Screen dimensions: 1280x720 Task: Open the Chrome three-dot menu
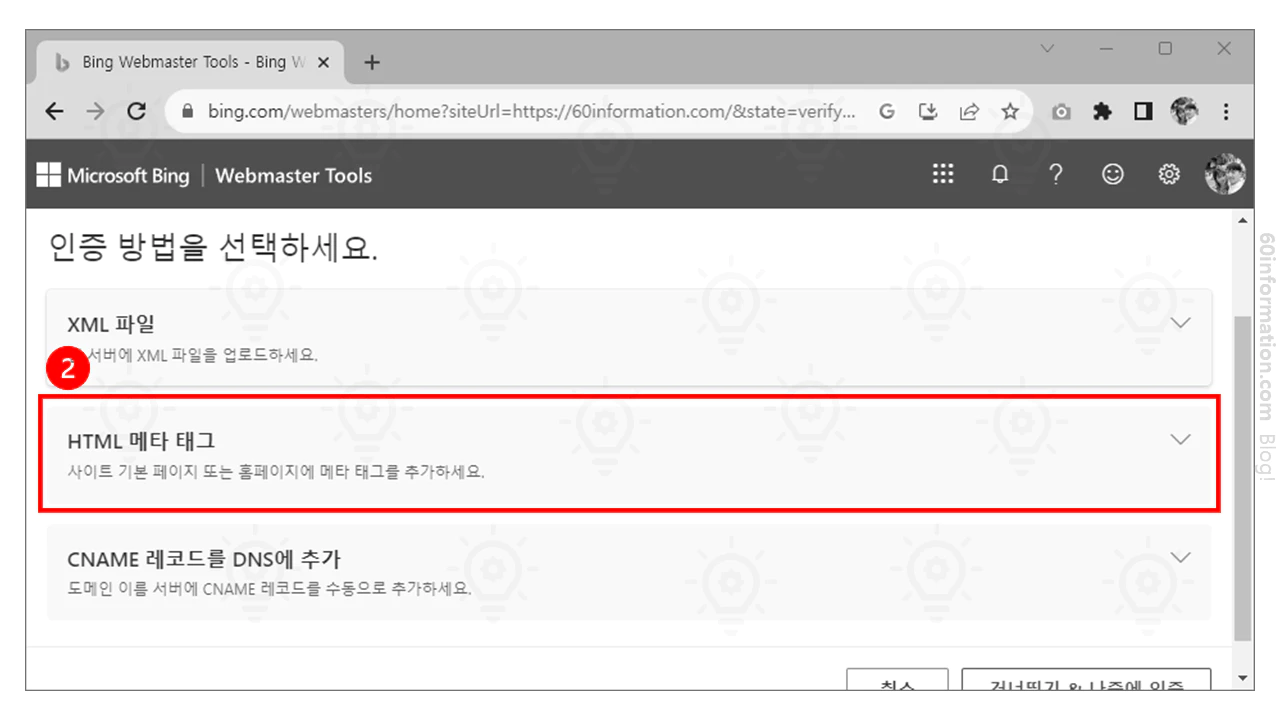coord(1225,111)
